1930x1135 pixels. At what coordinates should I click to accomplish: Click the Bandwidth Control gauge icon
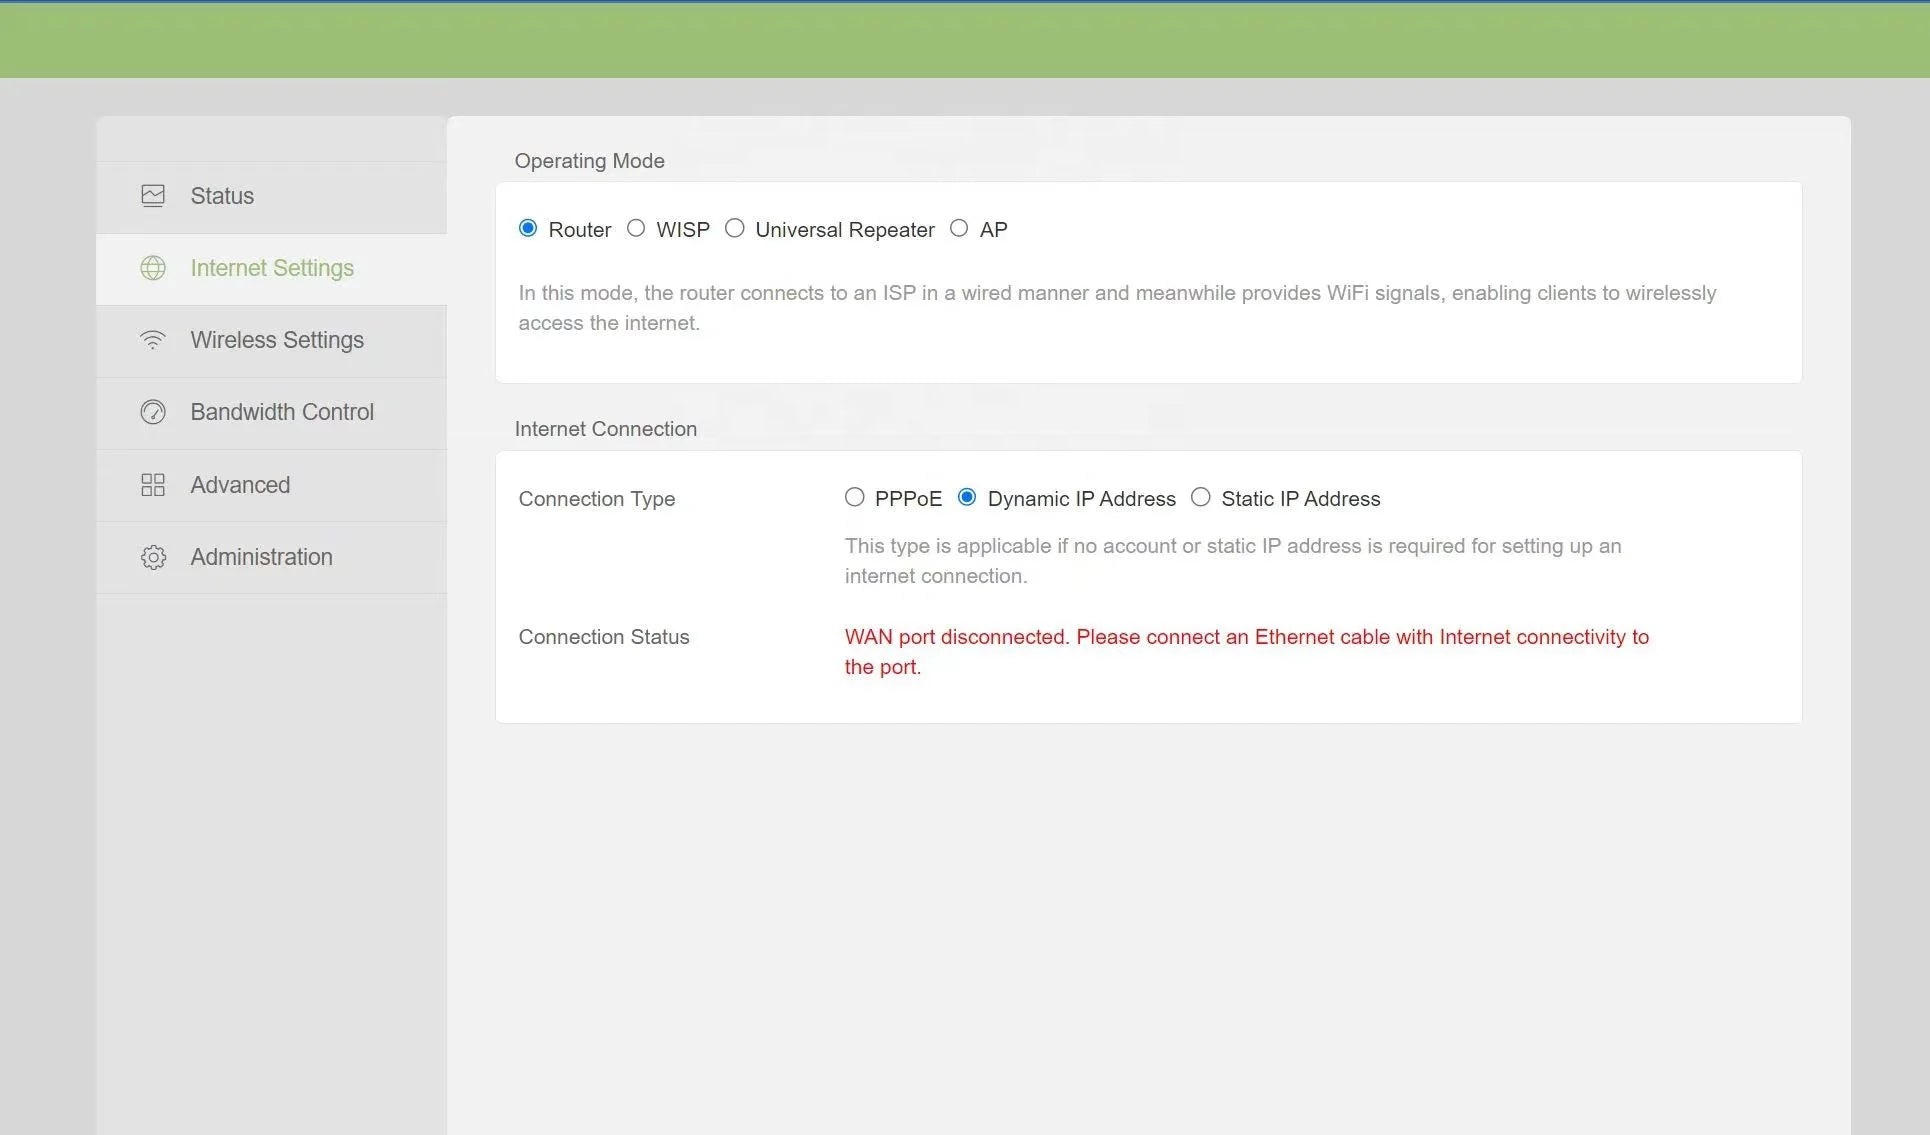pos(153,412)
